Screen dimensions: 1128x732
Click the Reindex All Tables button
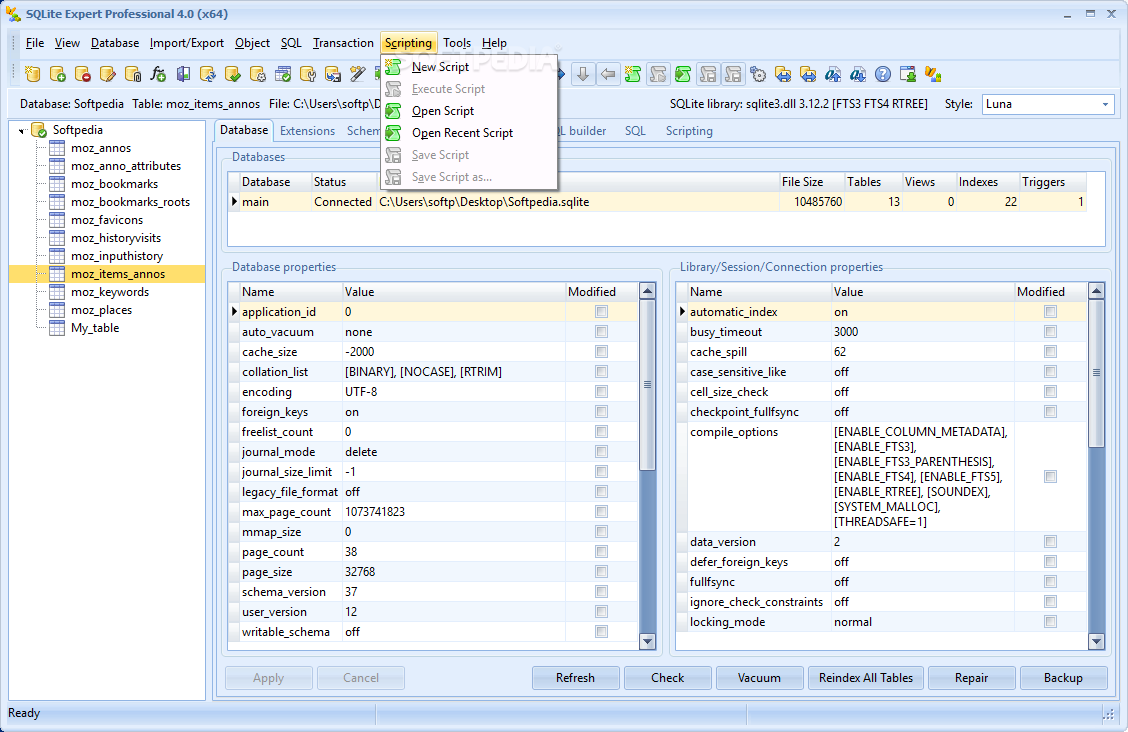click(865, 678)
